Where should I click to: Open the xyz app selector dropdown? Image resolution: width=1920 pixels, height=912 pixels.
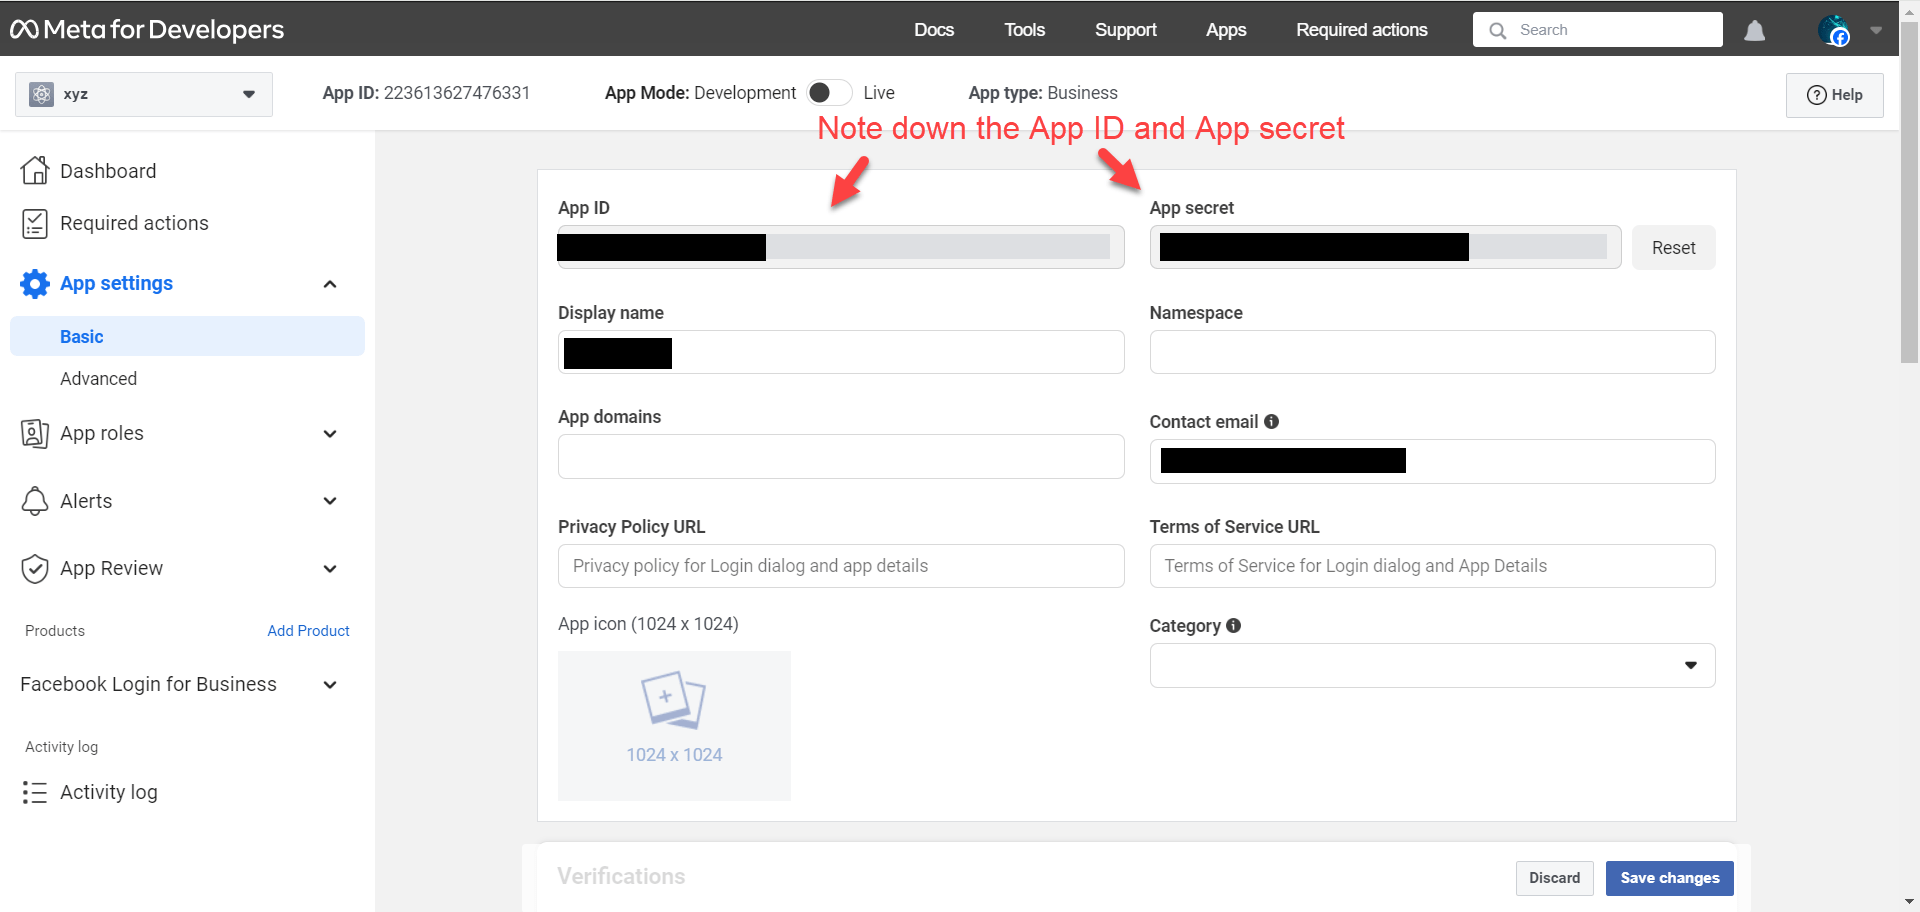pos(144,94)
